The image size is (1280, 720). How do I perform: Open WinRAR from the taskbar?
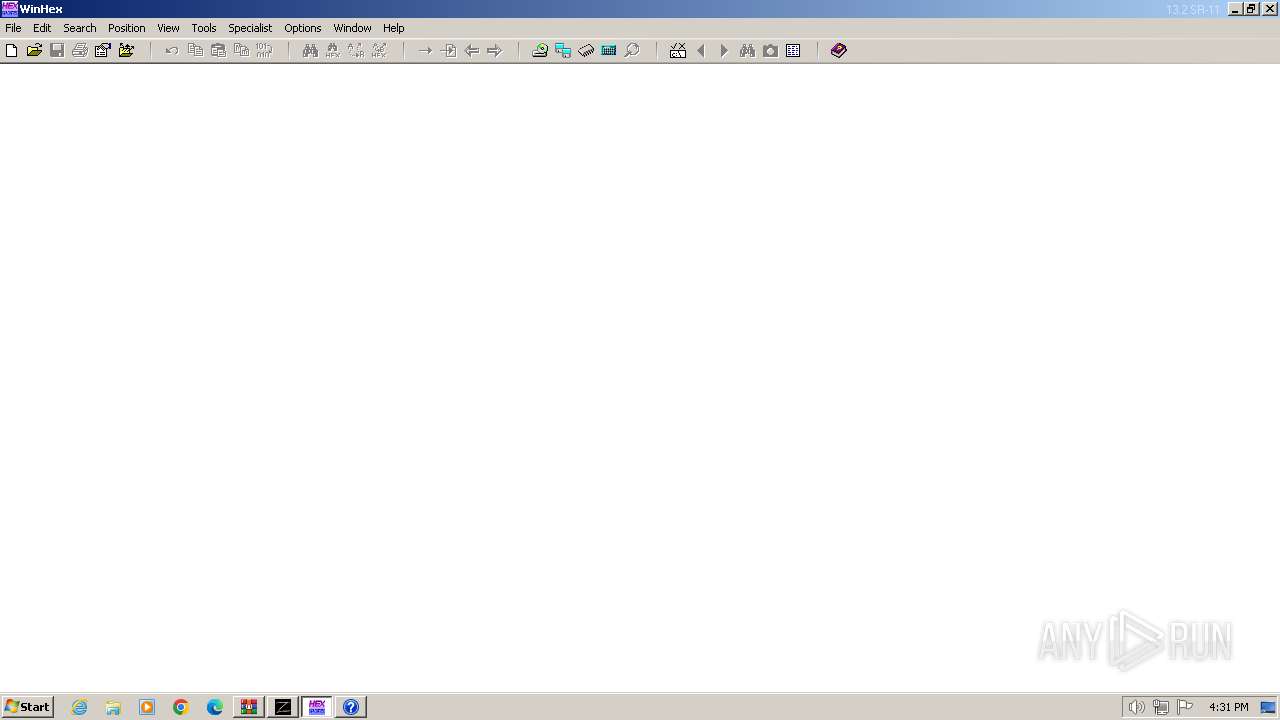click(x=249, y=707)
